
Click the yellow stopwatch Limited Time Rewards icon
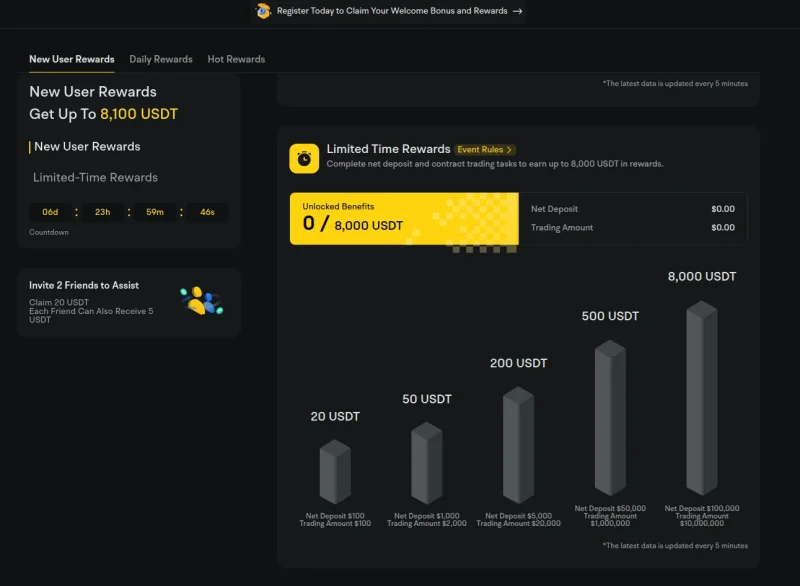tap(304, 158)
